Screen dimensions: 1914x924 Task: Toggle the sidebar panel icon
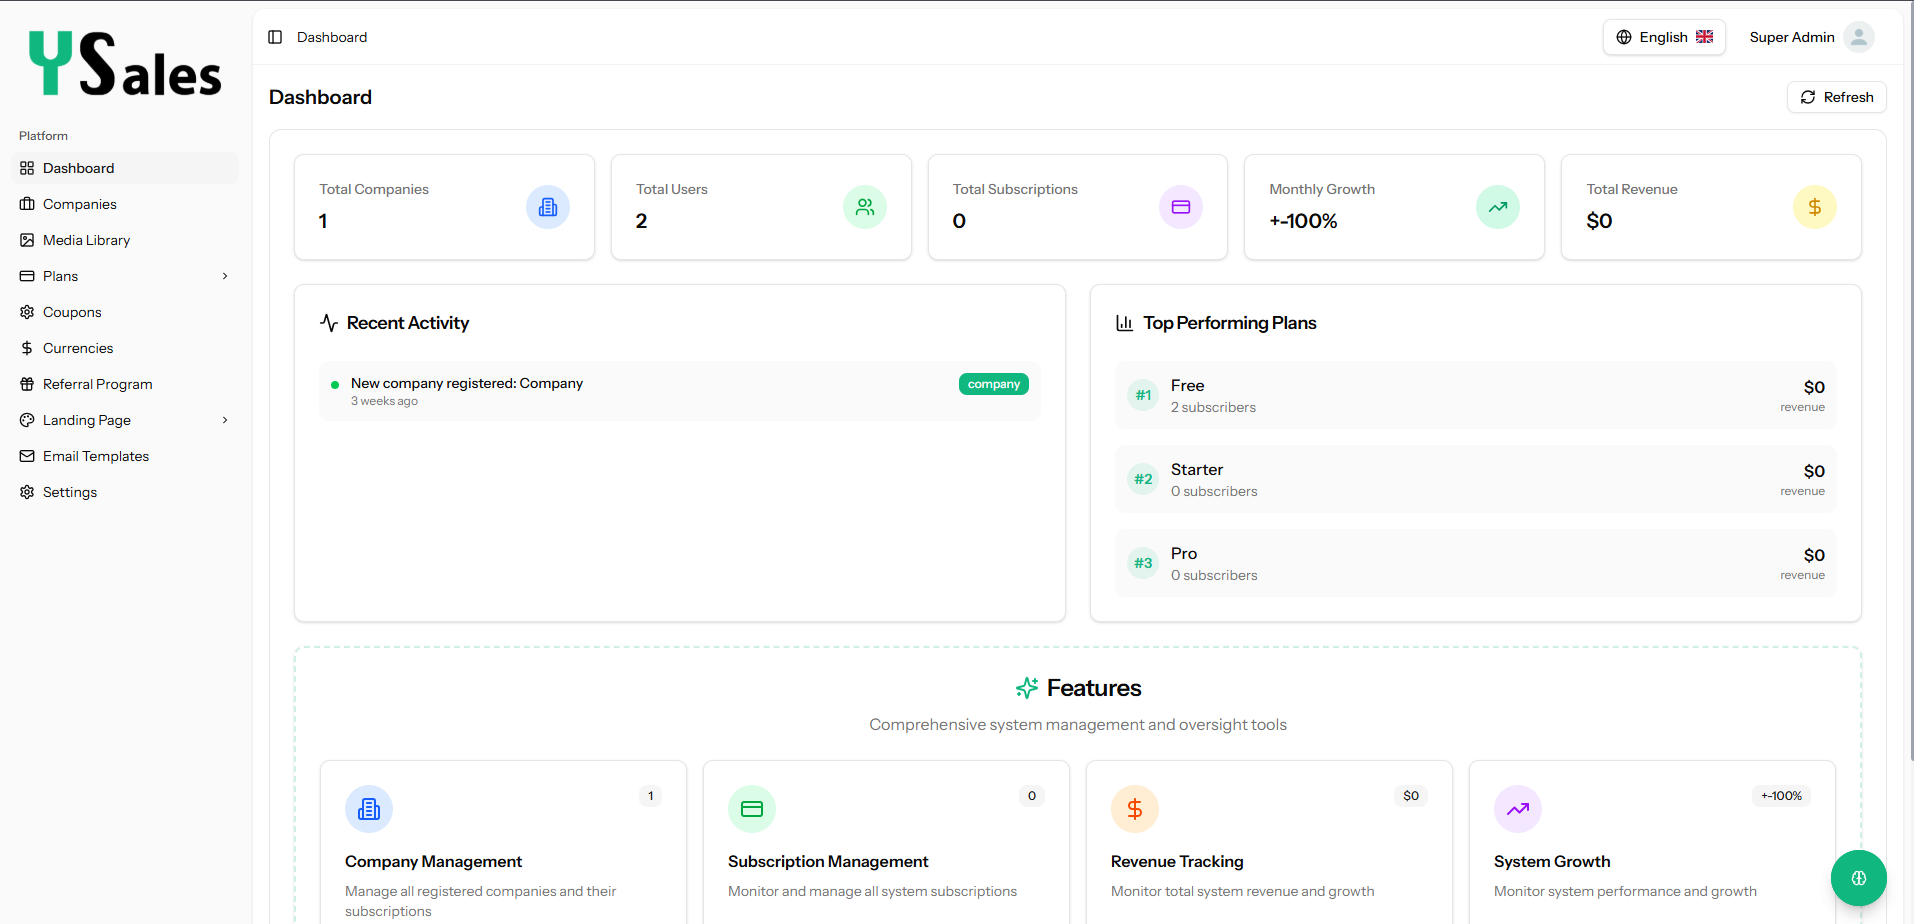[275, 37]
